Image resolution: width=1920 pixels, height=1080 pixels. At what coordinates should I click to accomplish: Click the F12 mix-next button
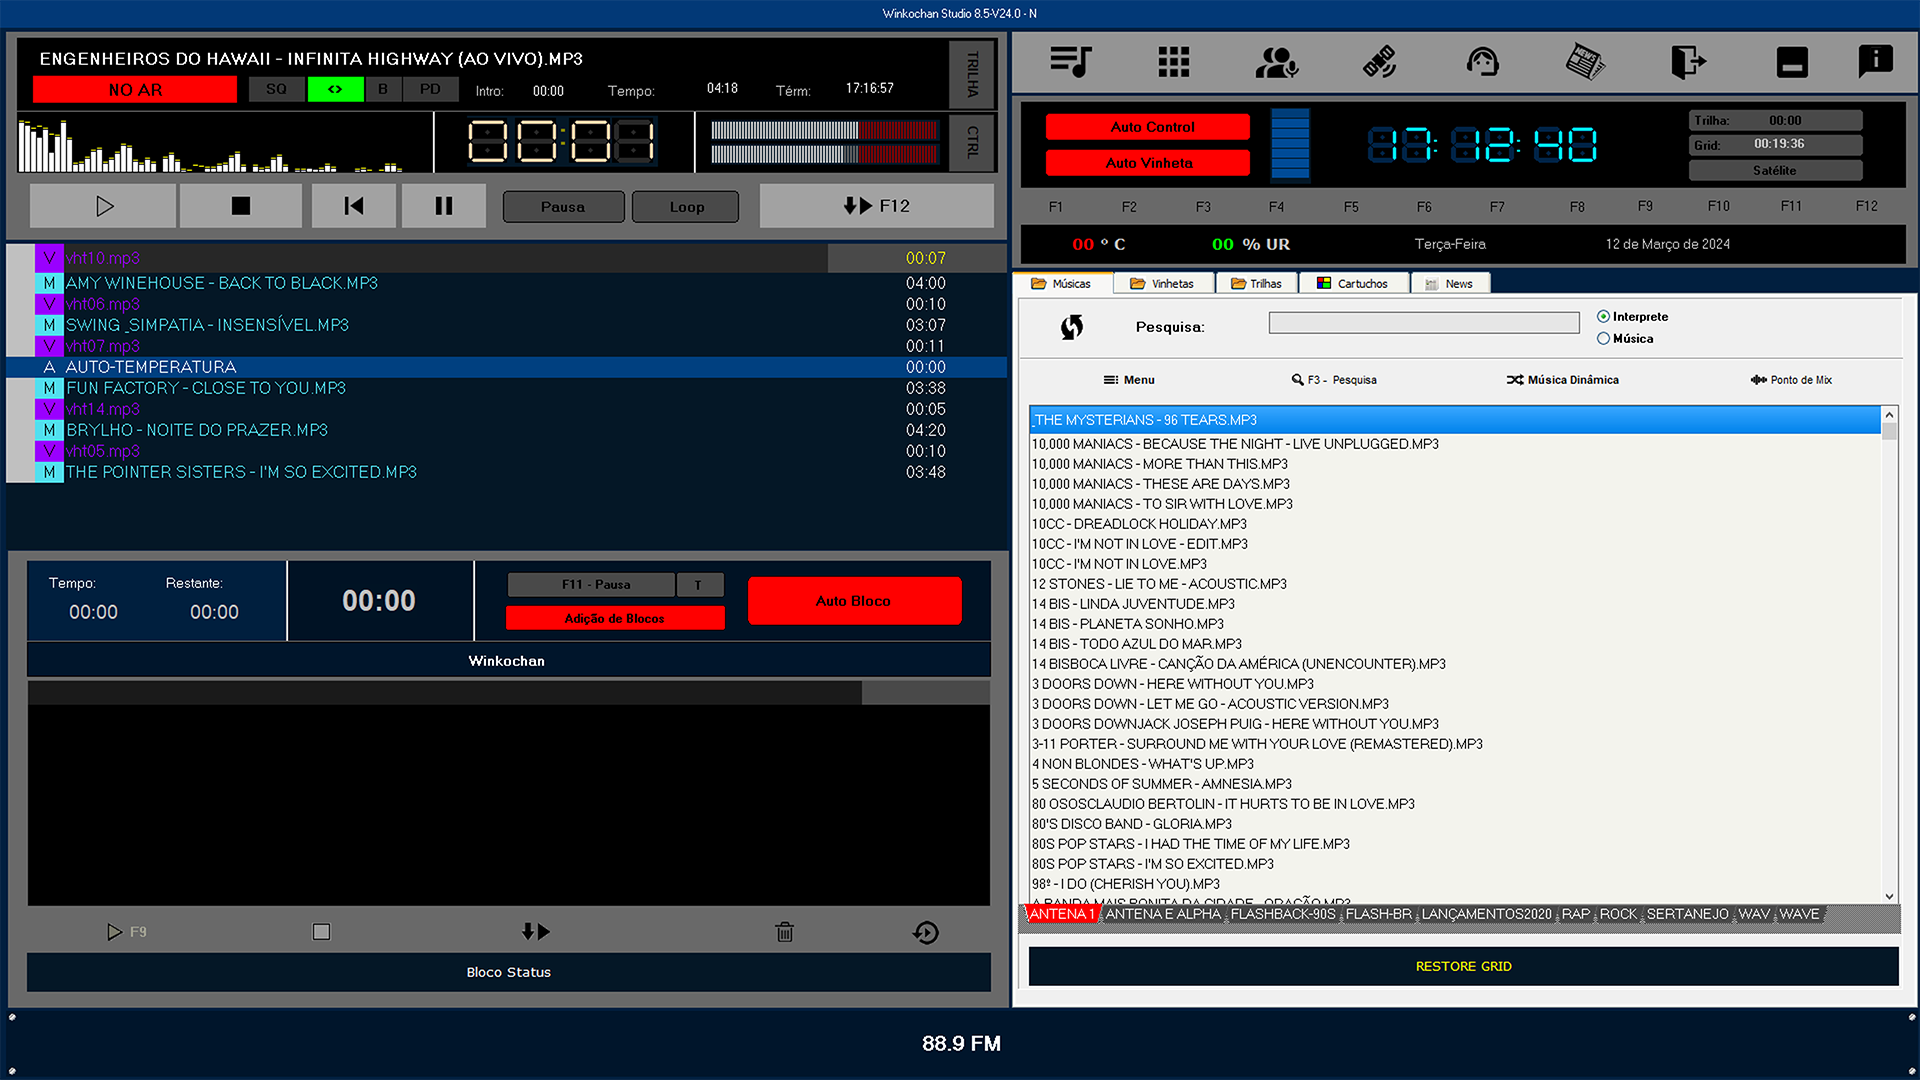click(876, 206)
